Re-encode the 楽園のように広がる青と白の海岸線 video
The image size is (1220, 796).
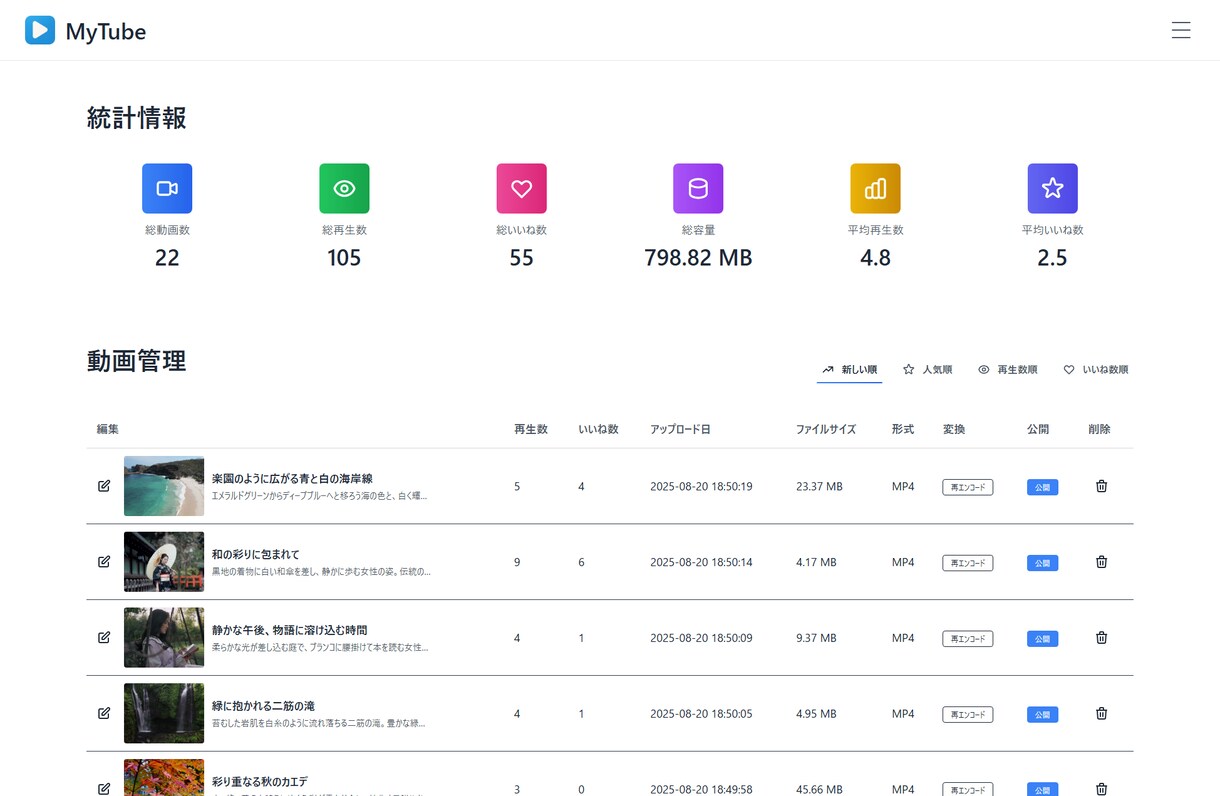click(x=967, y=487)
